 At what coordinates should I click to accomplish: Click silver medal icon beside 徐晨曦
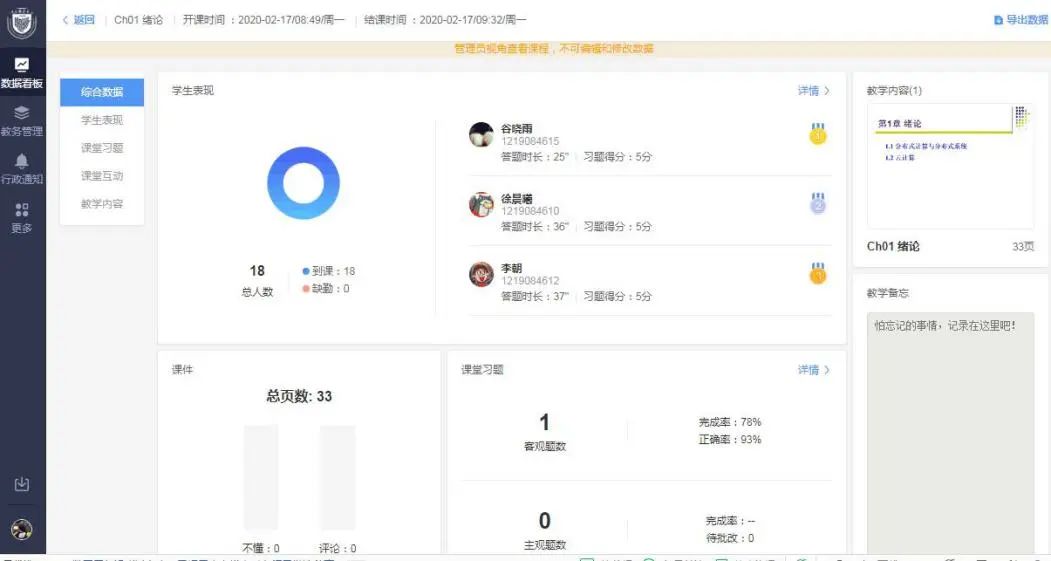point(818,203)
